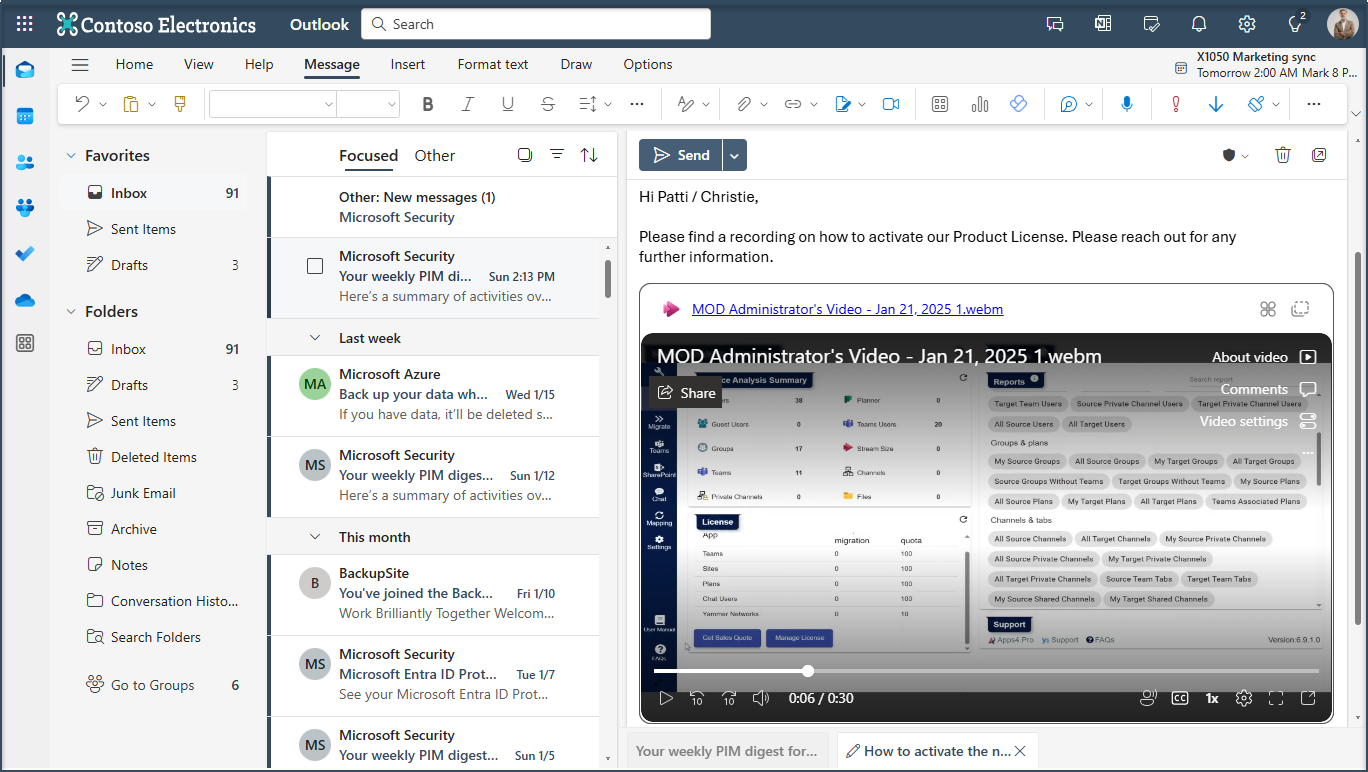Open the Insert ribbon tab

pos(407,65)
